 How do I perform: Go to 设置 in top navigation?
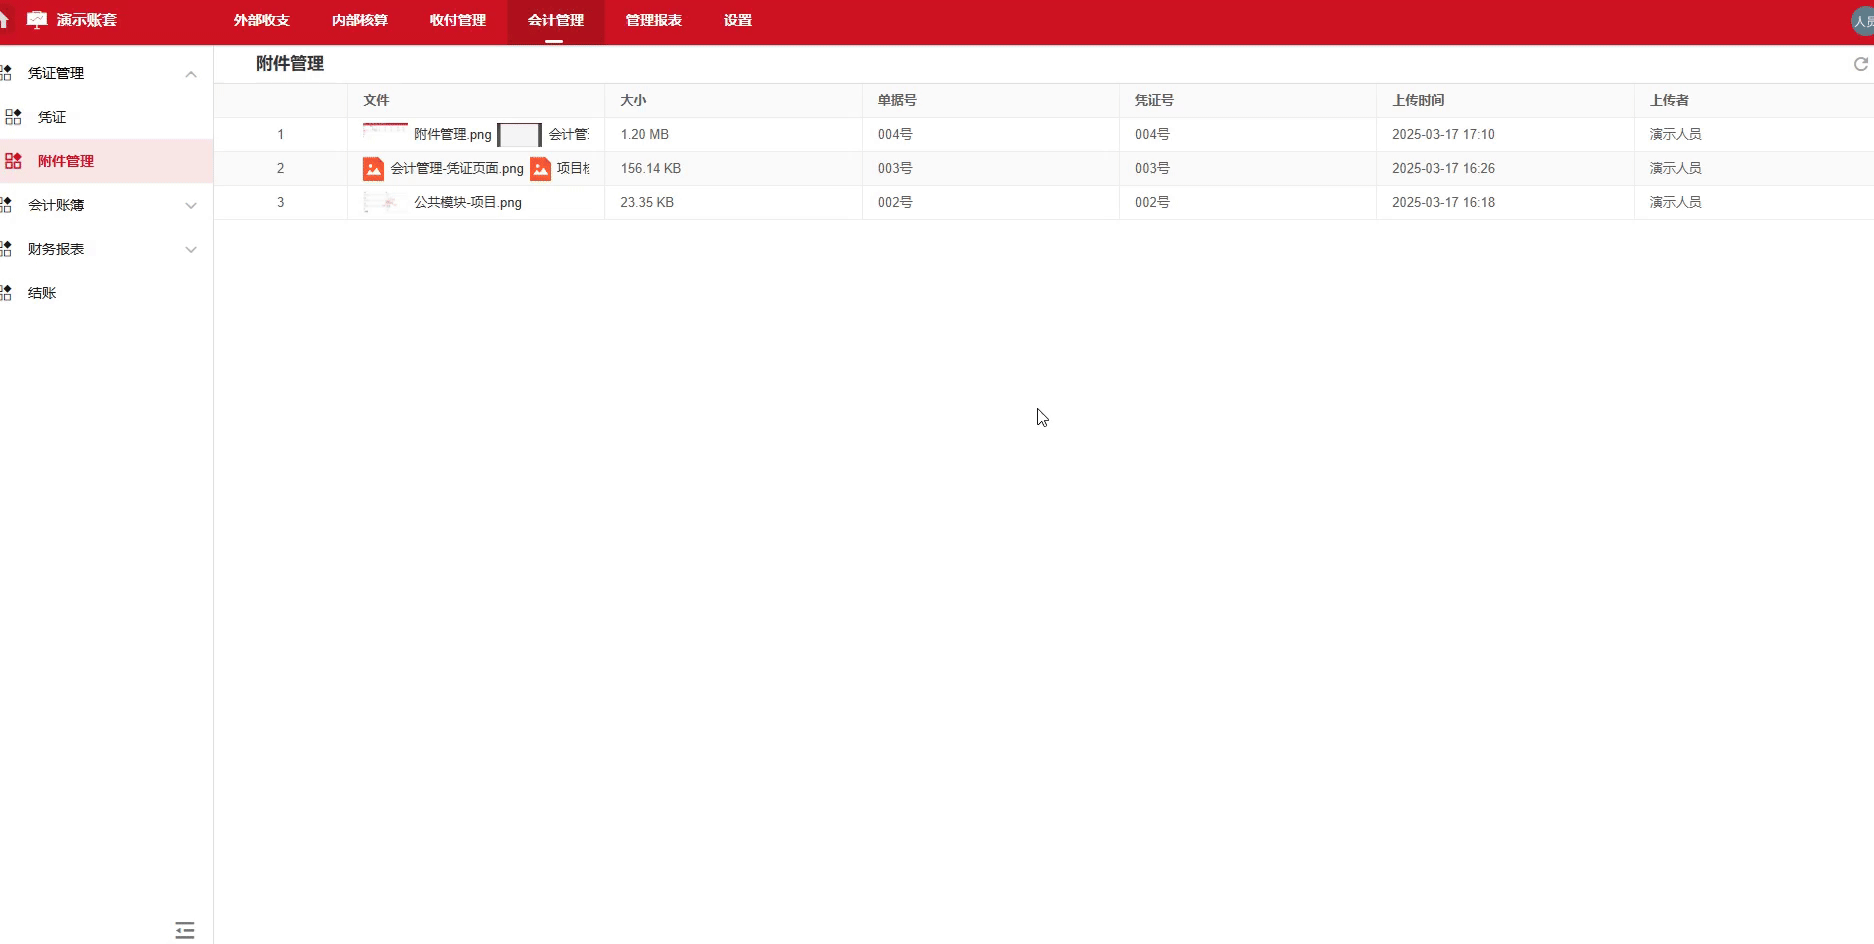[737, 21]
